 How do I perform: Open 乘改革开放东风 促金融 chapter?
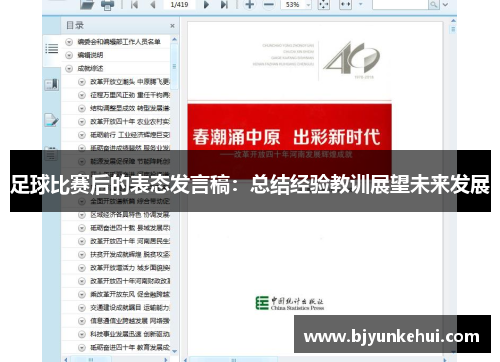pos(130,294)
